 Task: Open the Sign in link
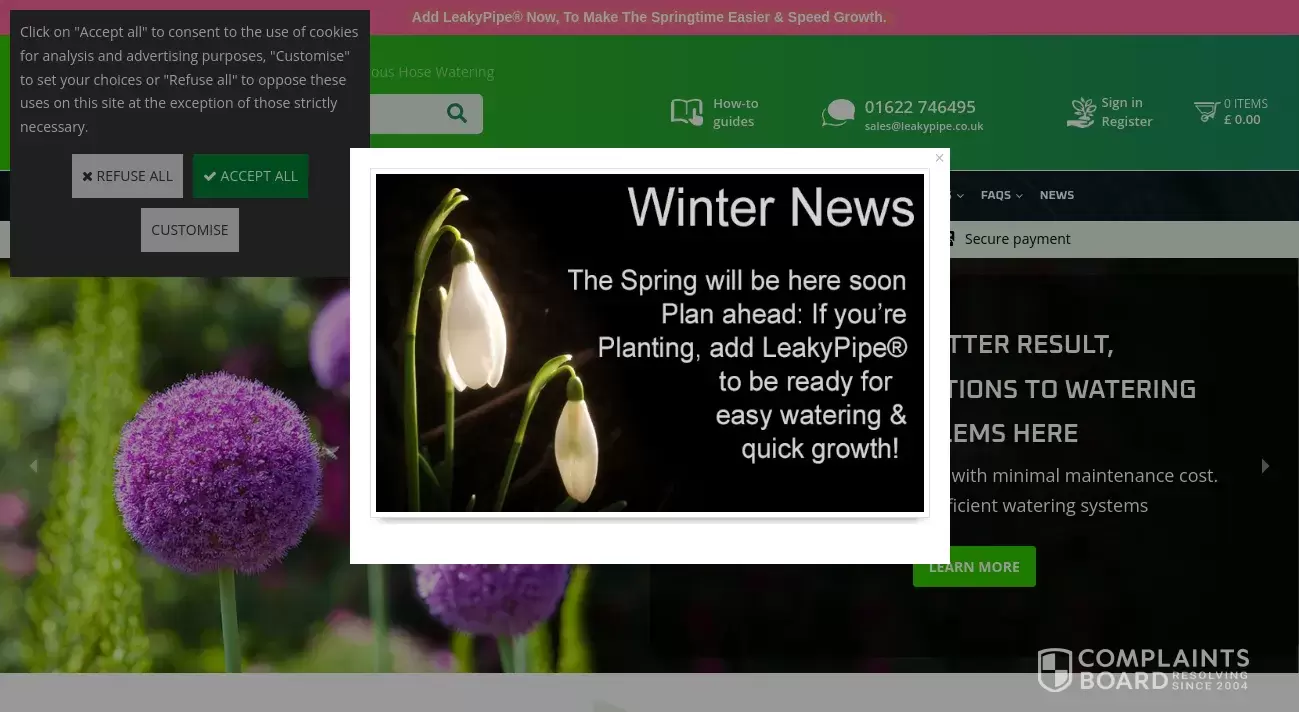(x=1122, y=103)
